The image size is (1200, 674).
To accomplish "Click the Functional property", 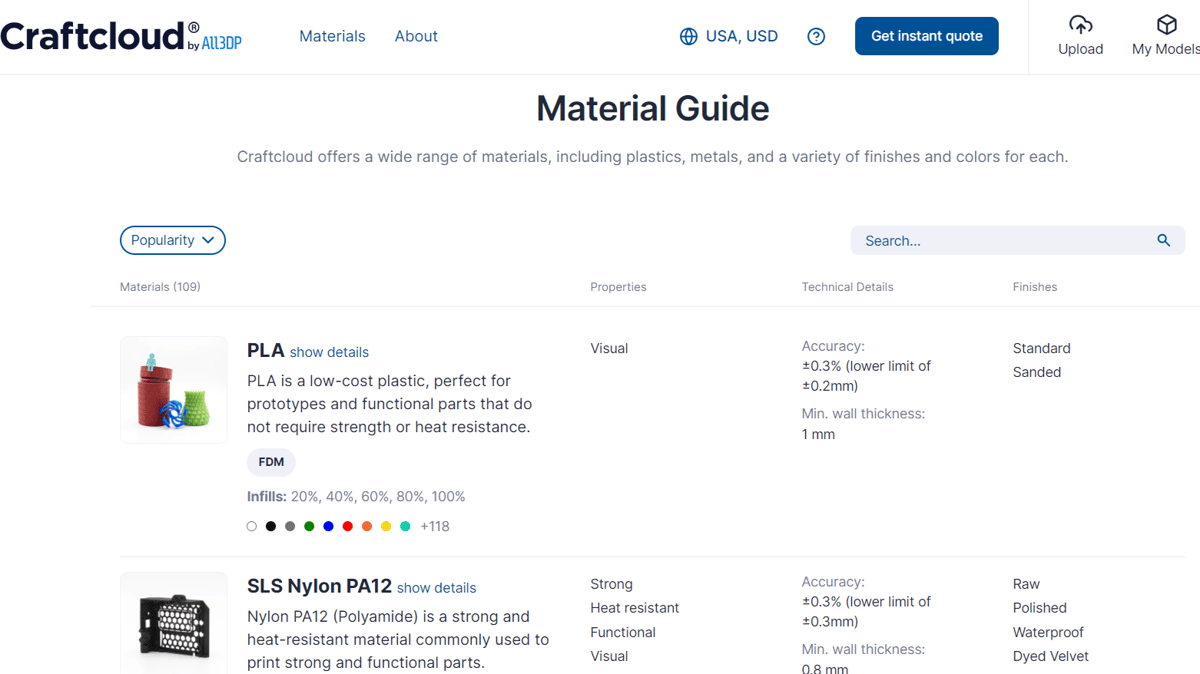I will (623, 632).
